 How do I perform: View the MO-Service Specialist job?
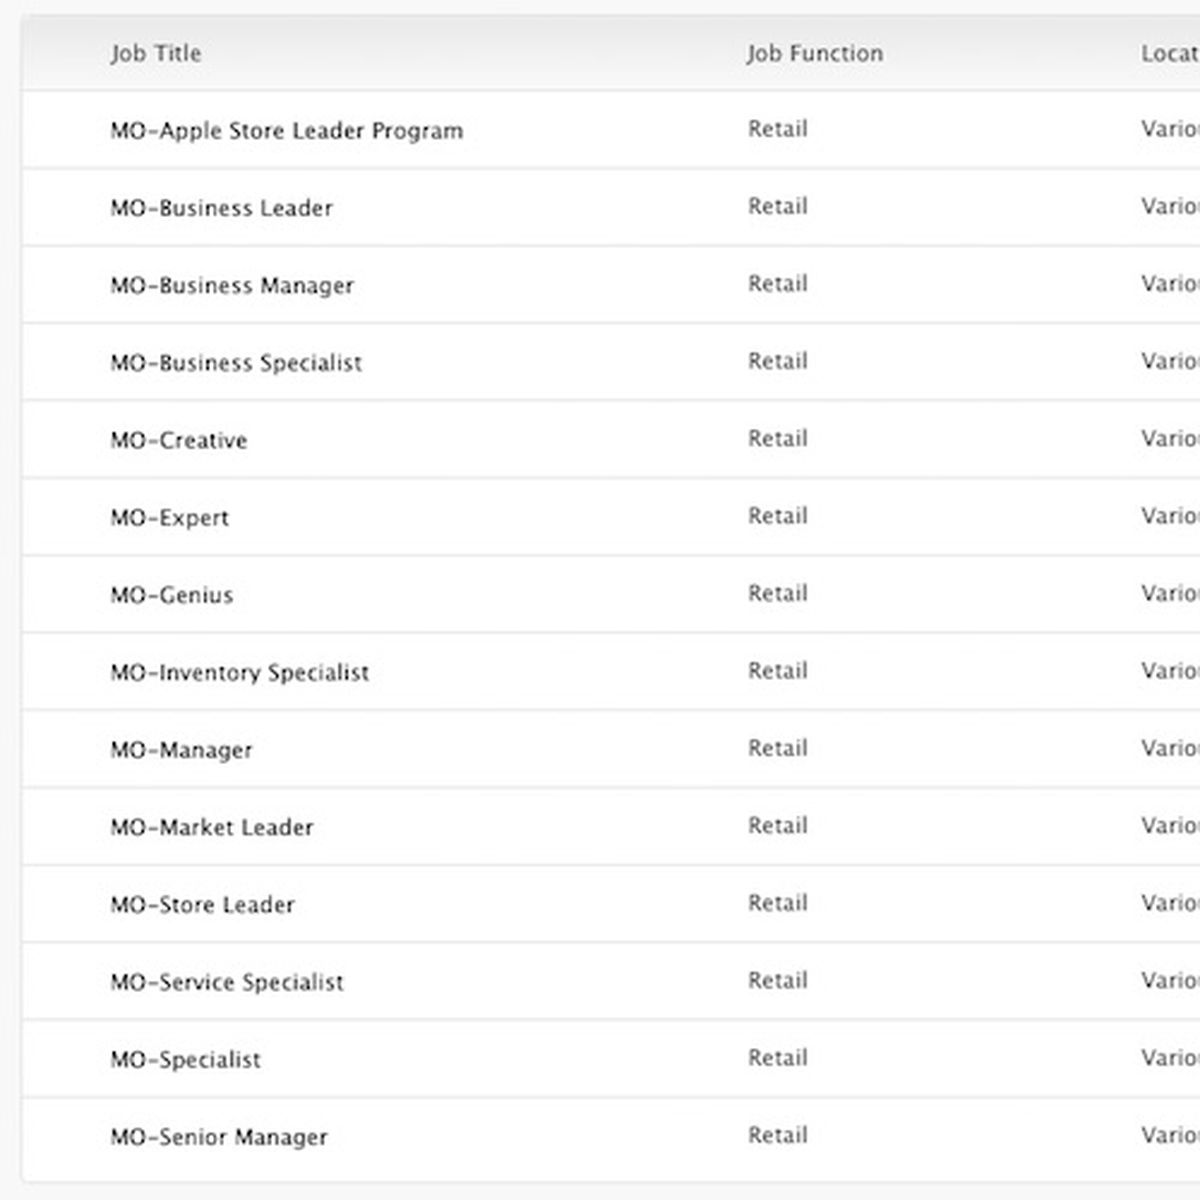click(227, 983)
